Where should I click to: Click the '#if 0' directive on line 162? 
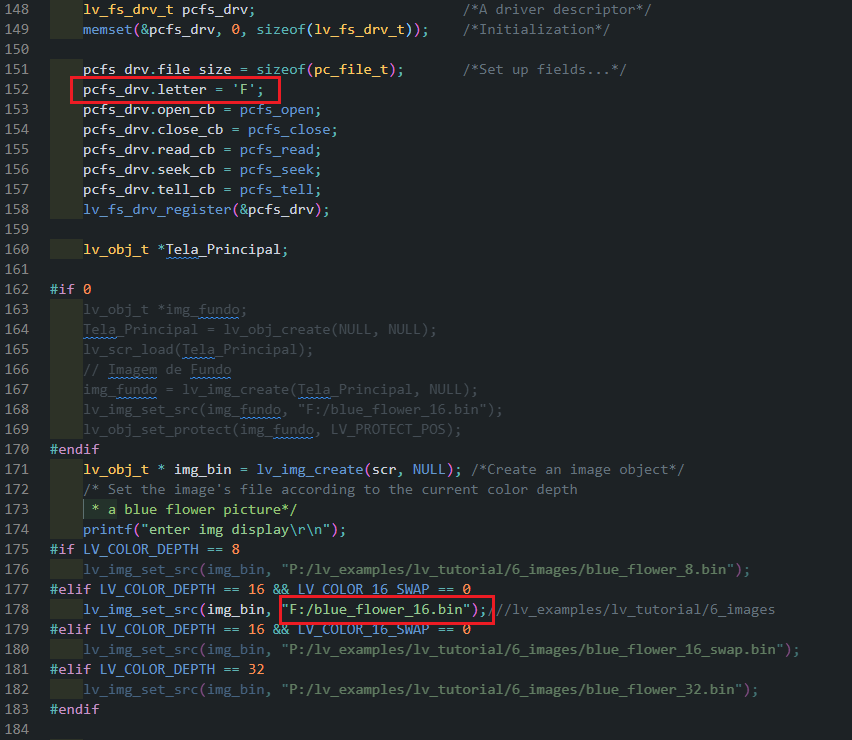tap(71, 289)
